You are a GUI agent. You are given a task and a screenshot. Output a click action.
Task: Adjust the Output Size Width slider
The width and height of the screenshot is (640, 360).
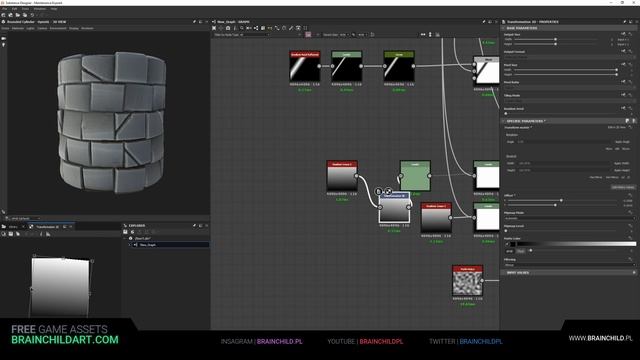[x=555, y=40]
